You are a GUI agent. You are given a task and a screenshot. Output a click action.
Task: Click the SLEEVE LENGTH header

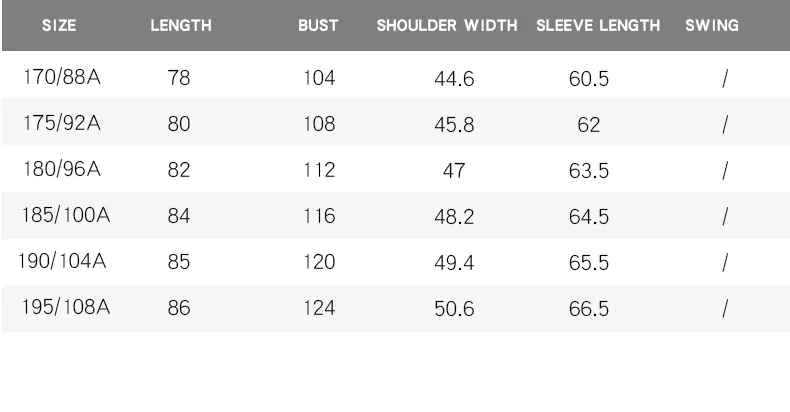click(x=598, y=25)
